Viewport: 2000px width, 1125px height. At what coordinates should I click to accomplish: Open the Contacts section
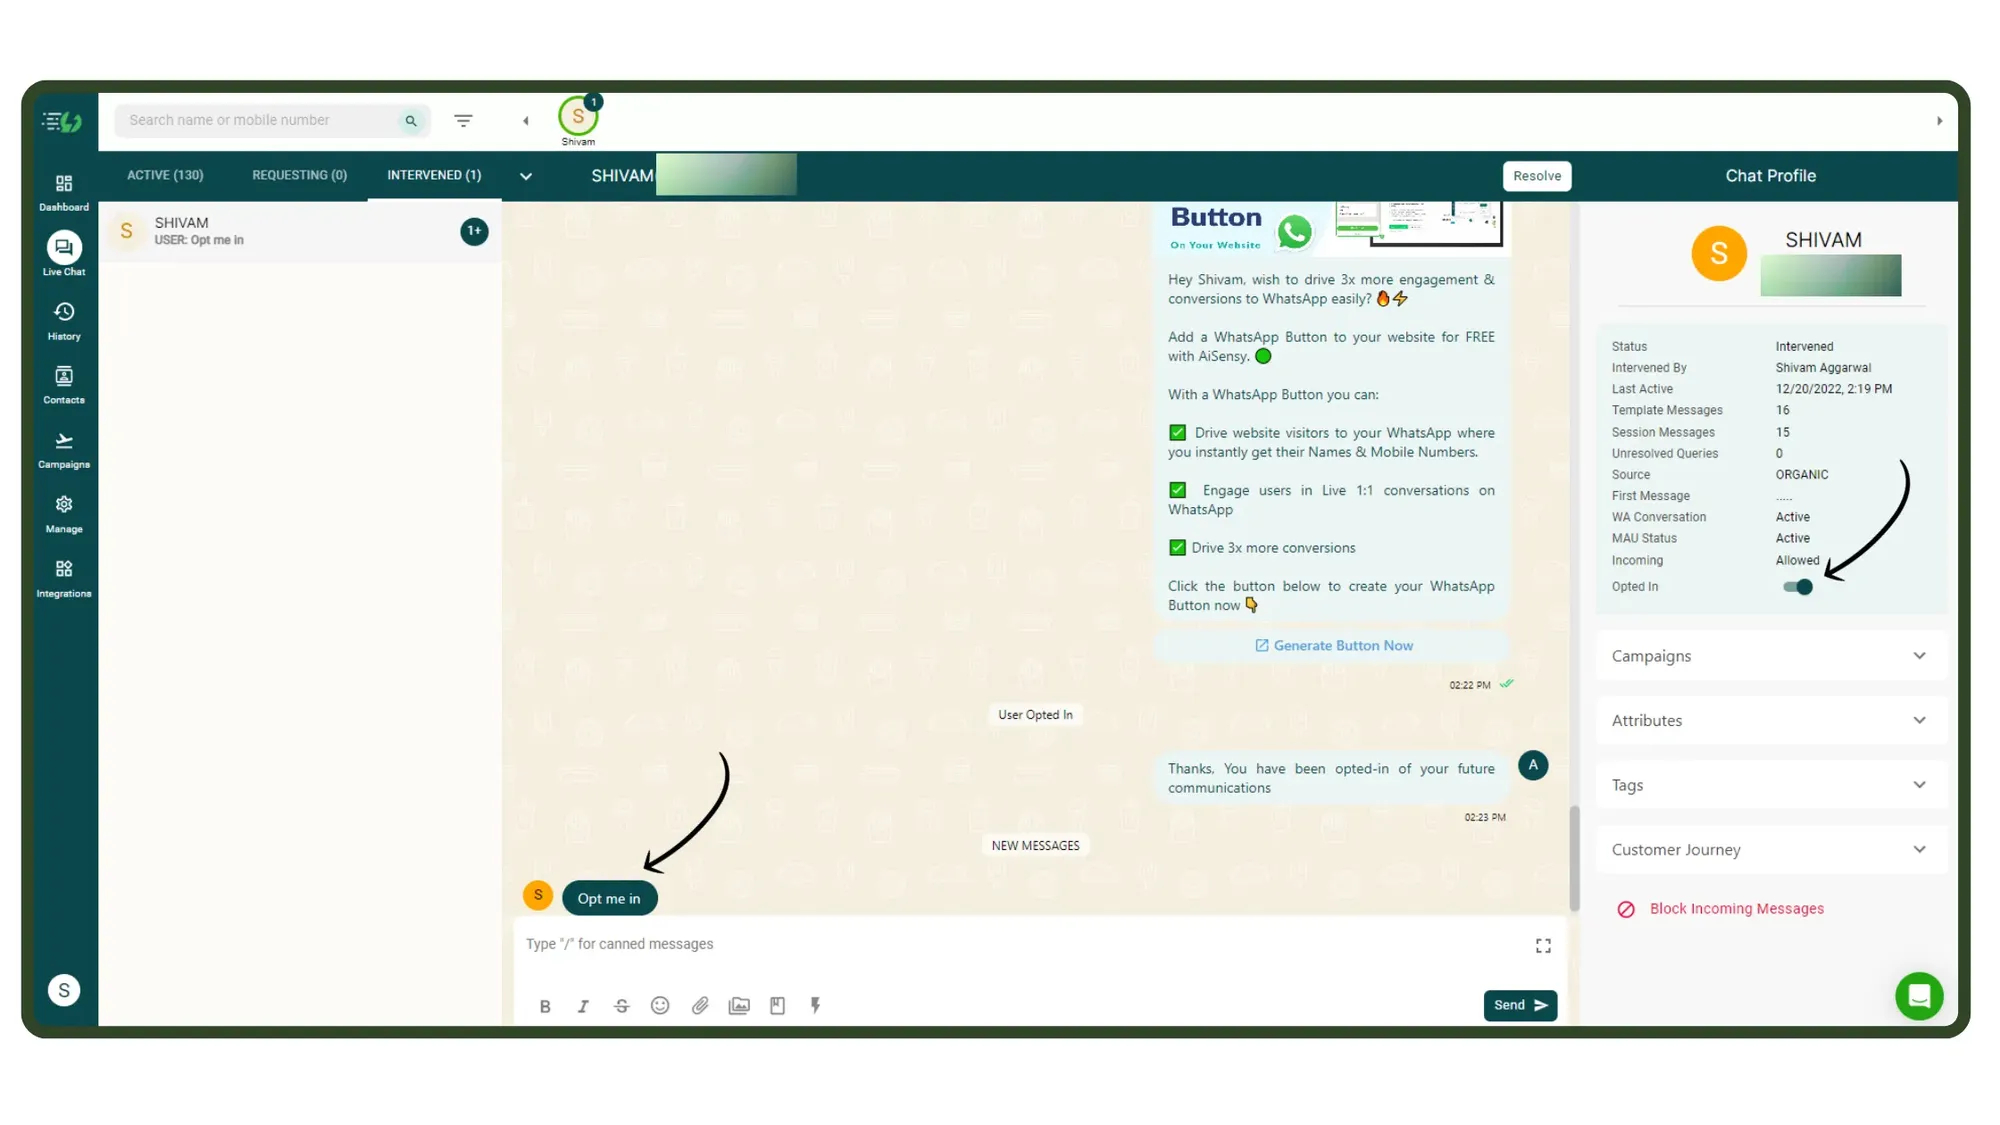pos(63,385)
